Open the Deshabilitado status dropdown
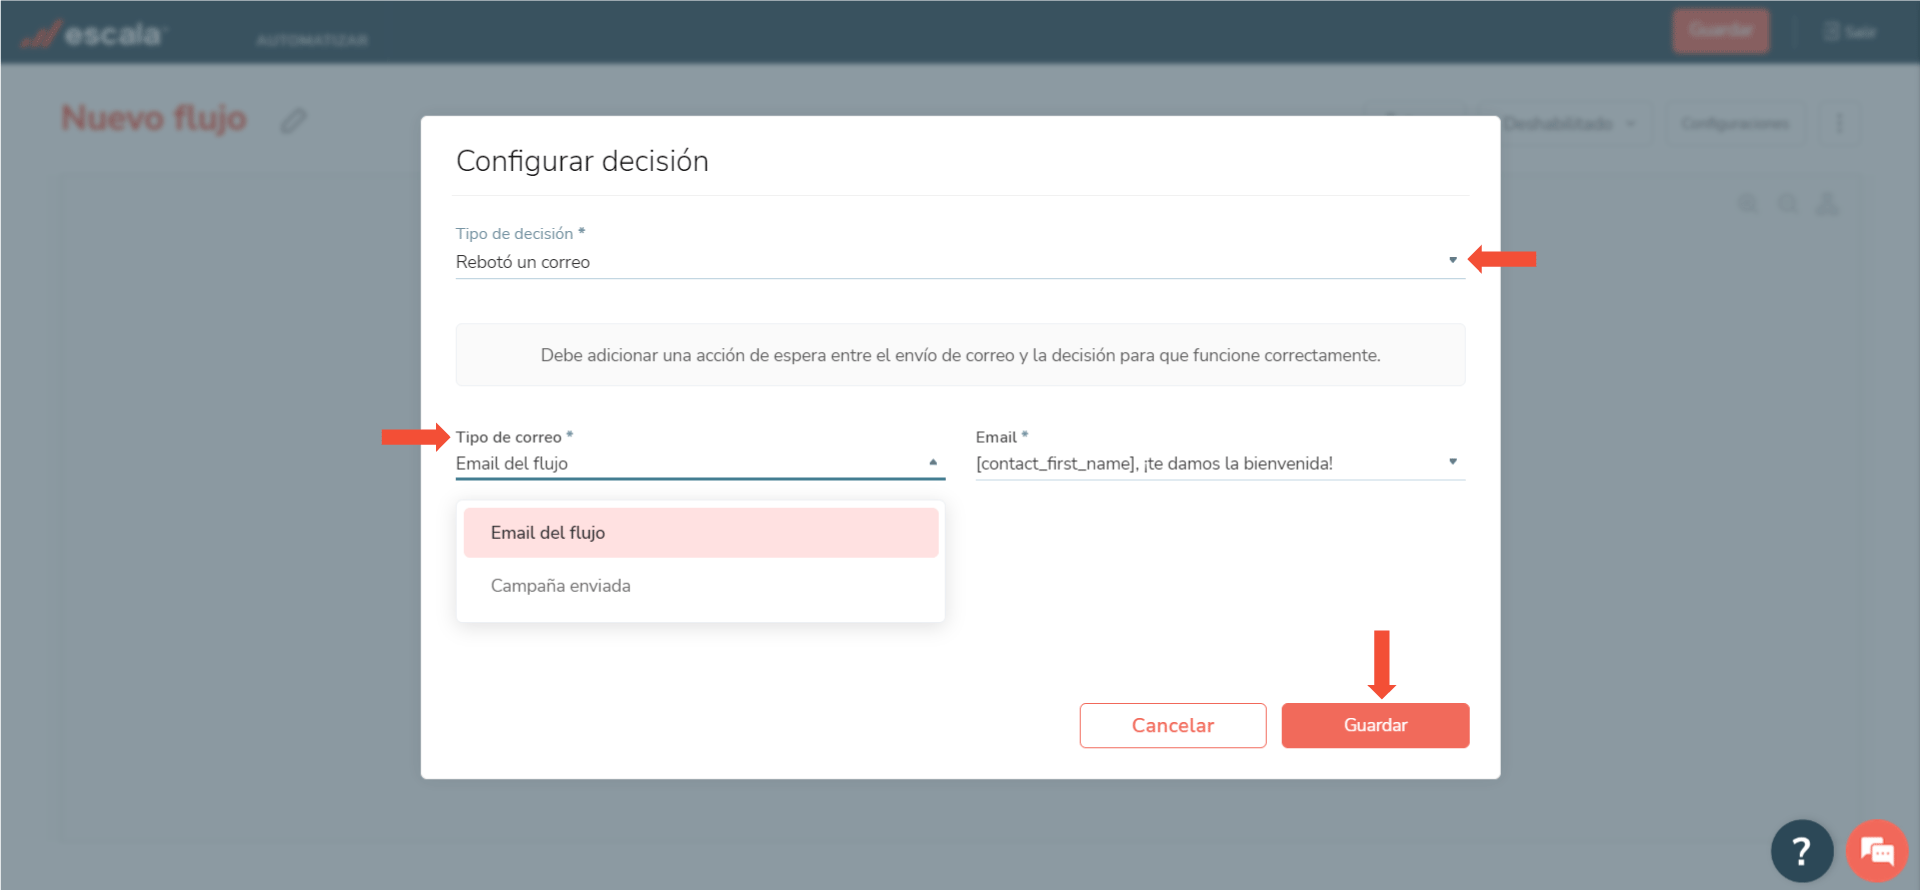Image resolution: width=1920 pixels, height=890 pixels. tap(1570, 124)
